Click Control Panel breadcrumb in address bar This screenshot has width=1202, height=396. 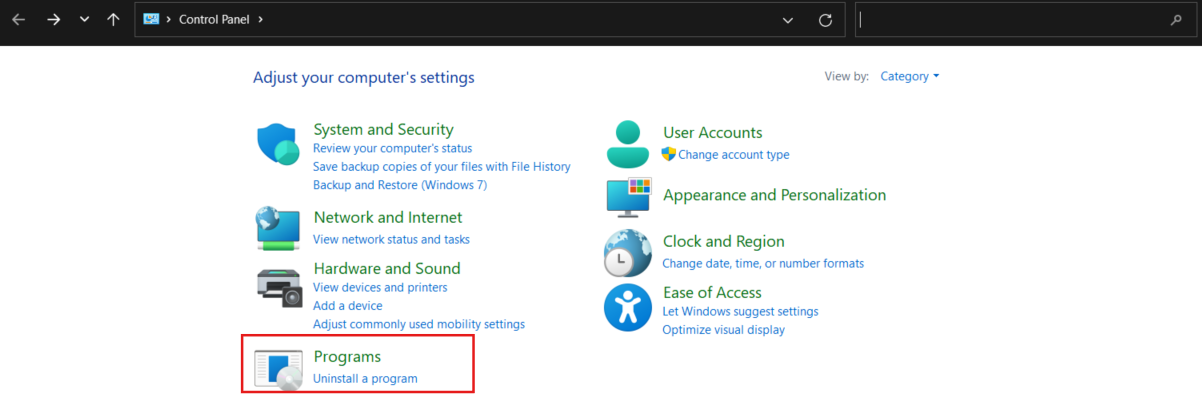213,20
